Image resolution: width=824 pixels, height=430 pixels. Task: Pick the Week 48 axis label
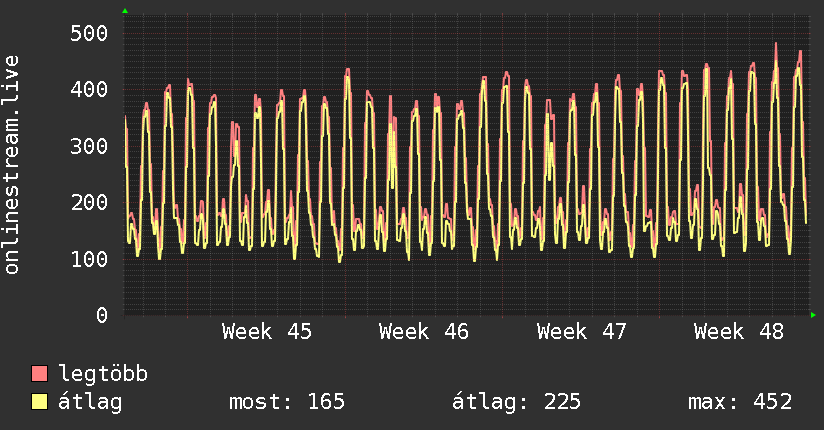pos(739,332)
